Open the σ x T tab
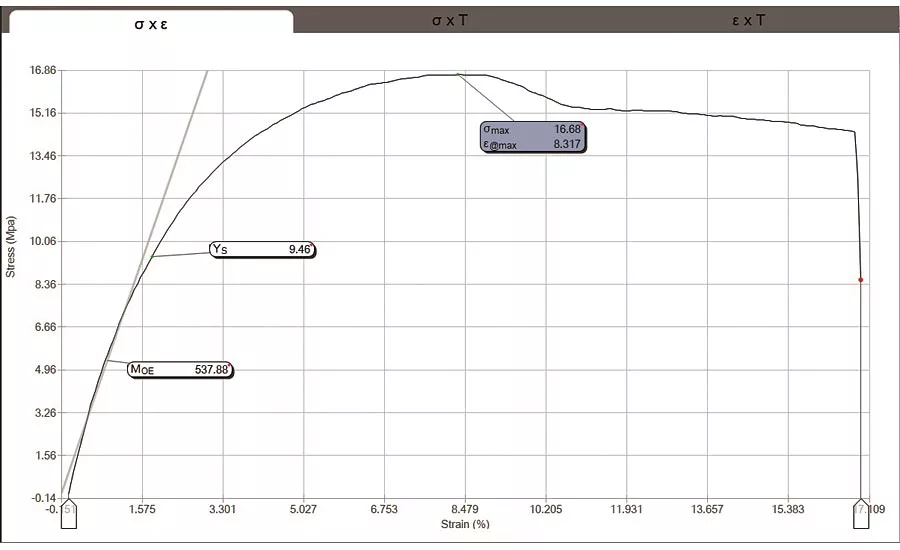 pyautogui.click(x=450, y=21)
